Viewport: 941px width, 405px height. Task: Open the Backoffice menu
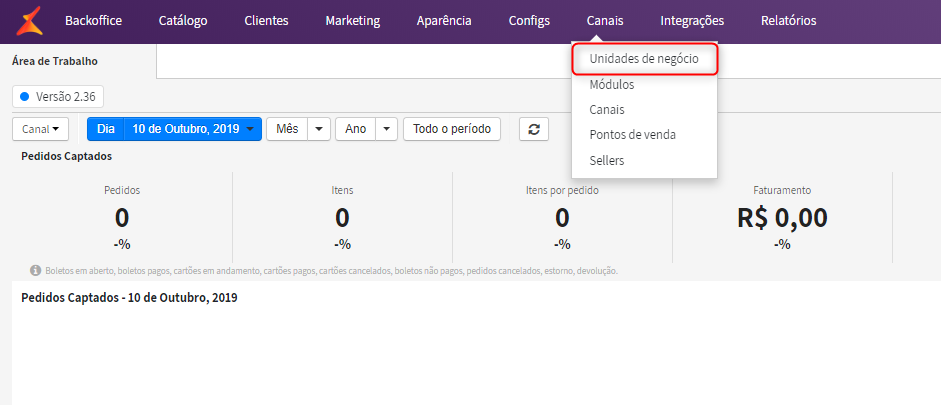click(93, 21)
